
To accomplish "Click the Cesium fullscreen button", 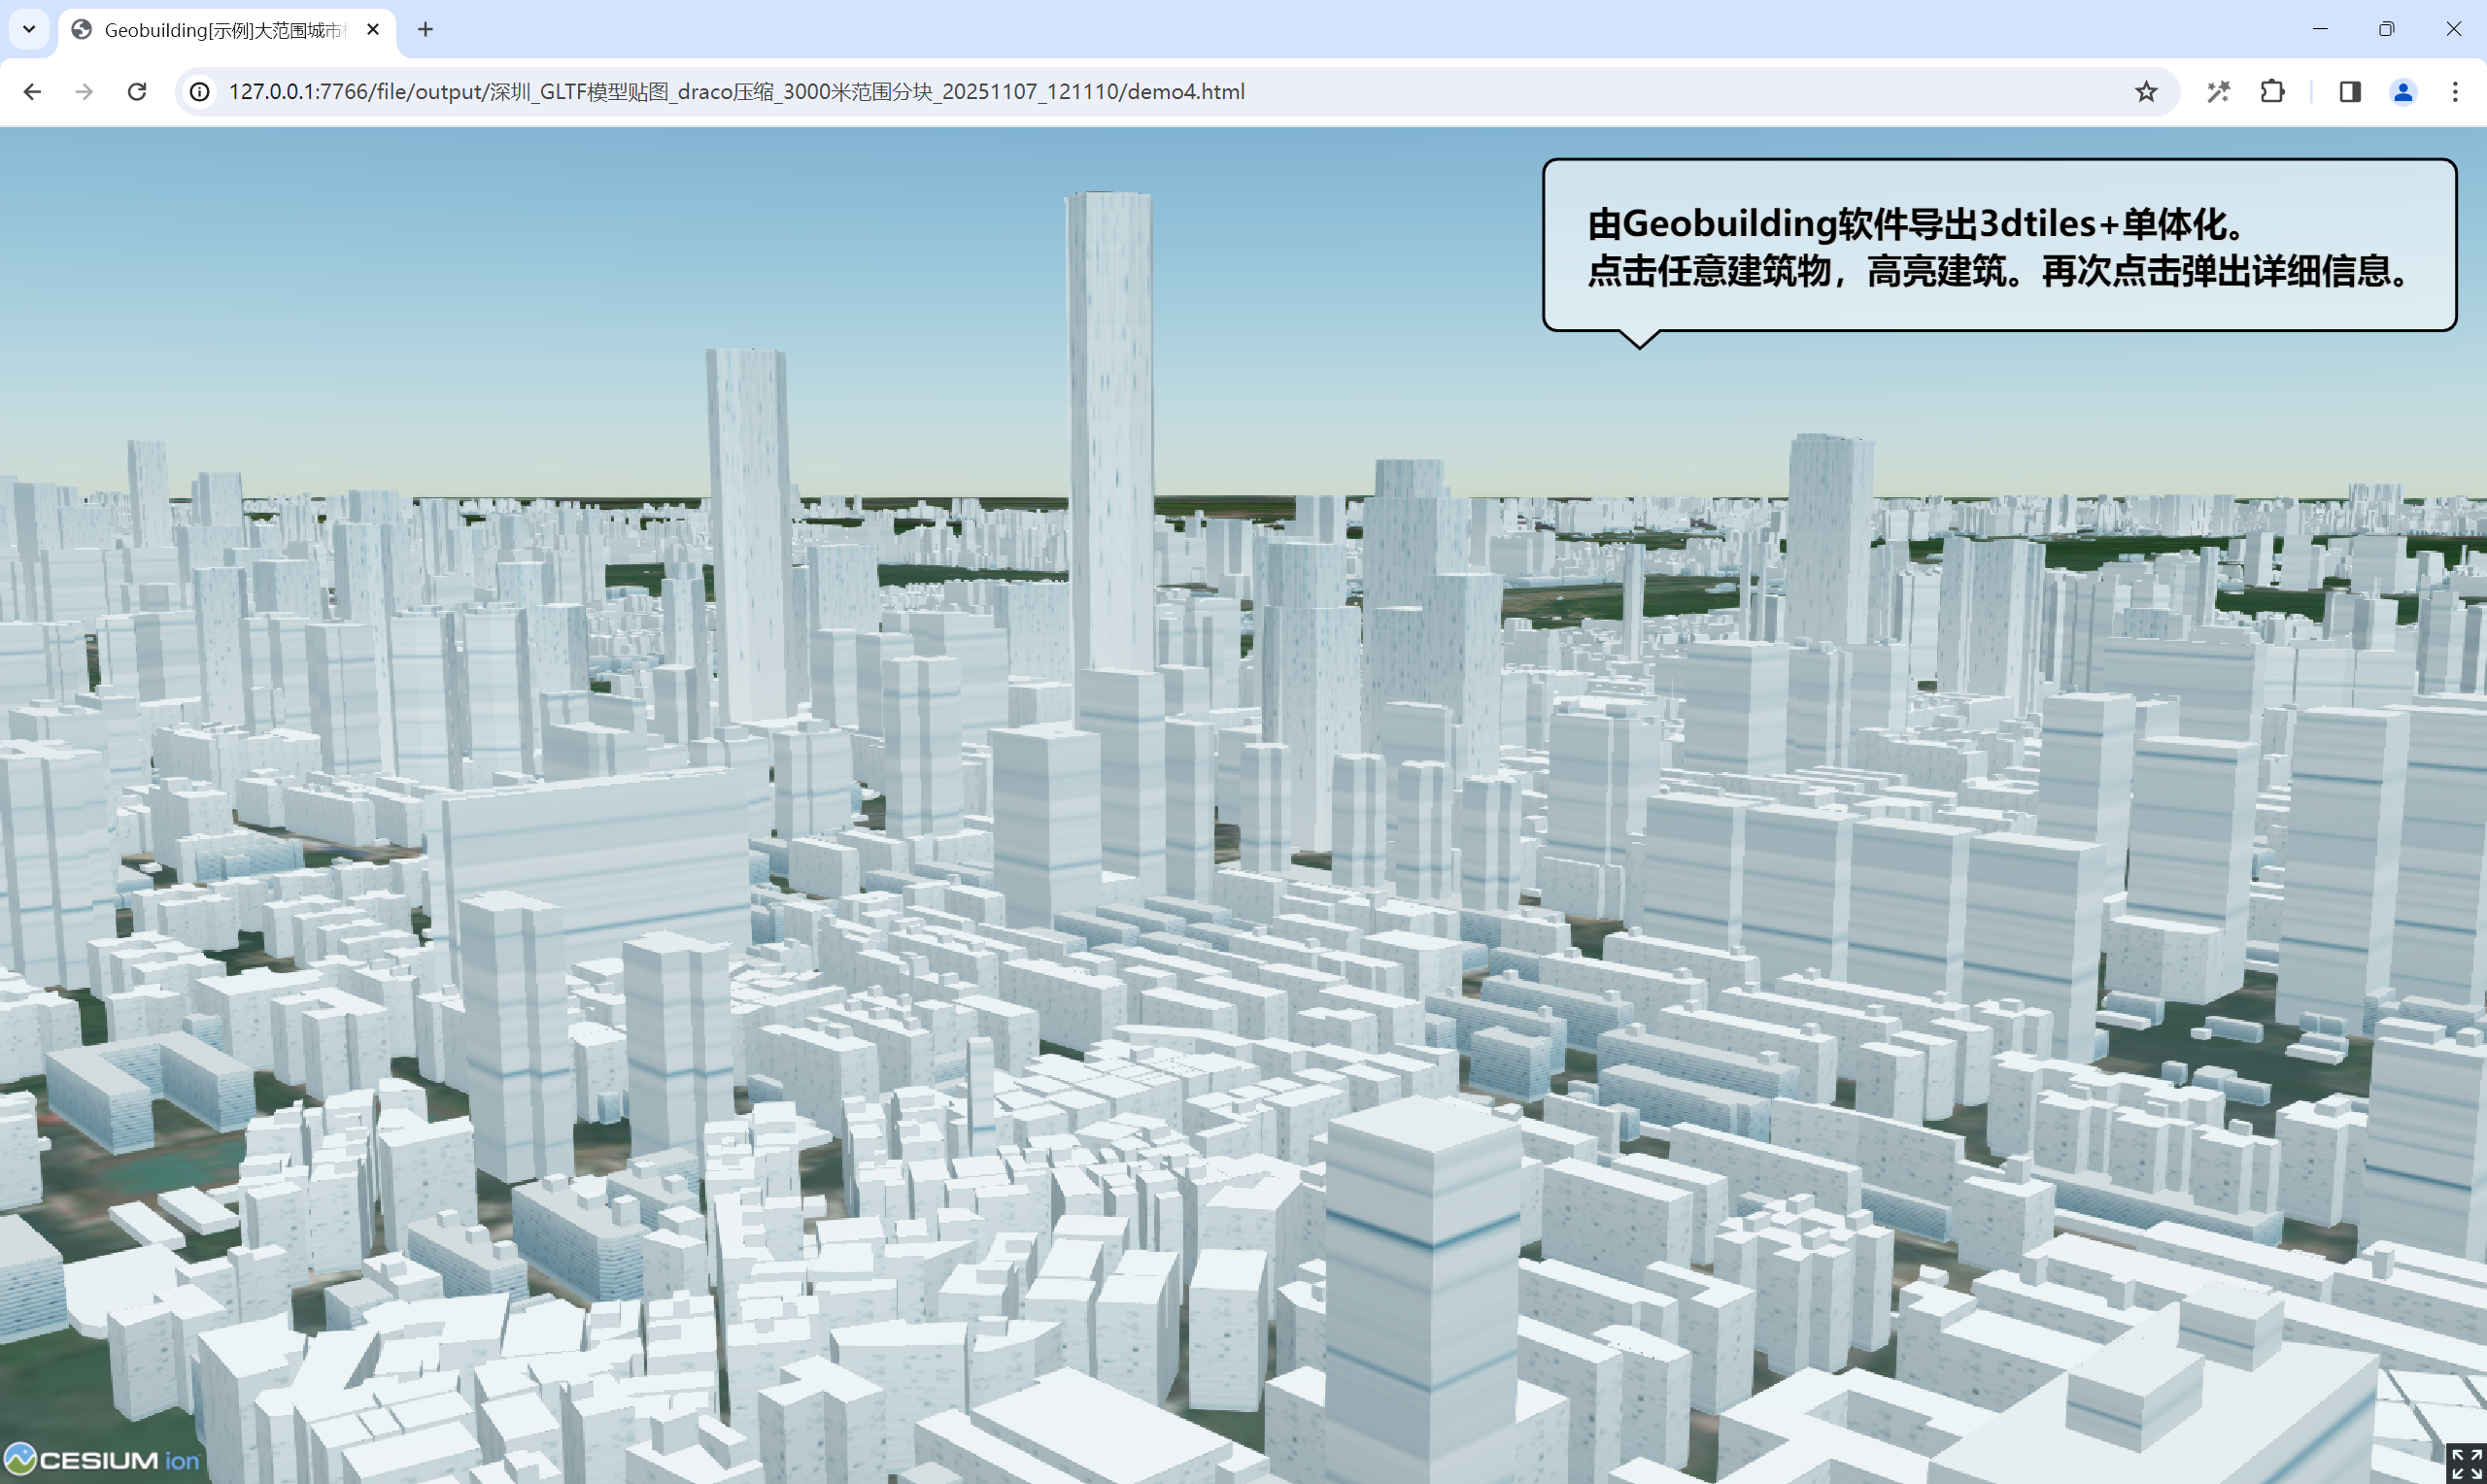I will coord(2465,1463).
